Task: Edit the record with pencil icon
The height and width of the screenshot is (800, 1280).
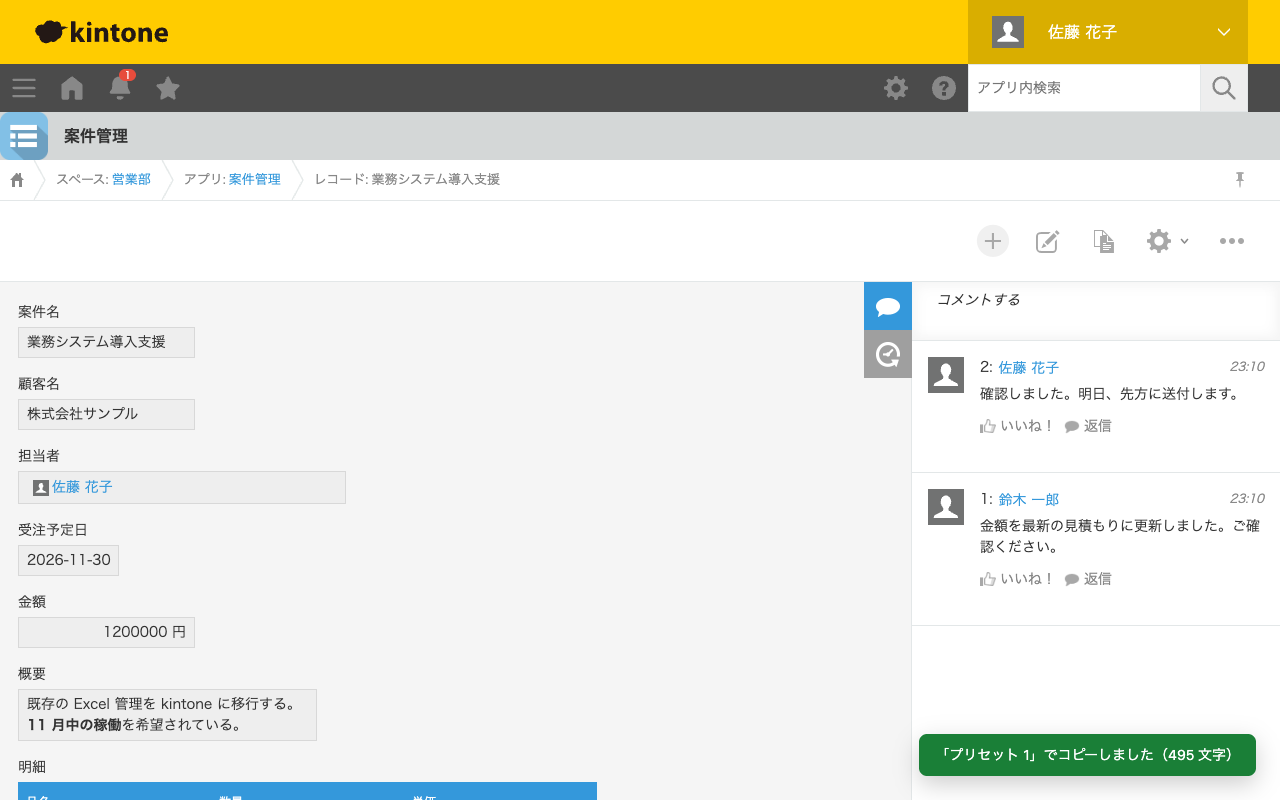Action: click(x=1047, y=241)
